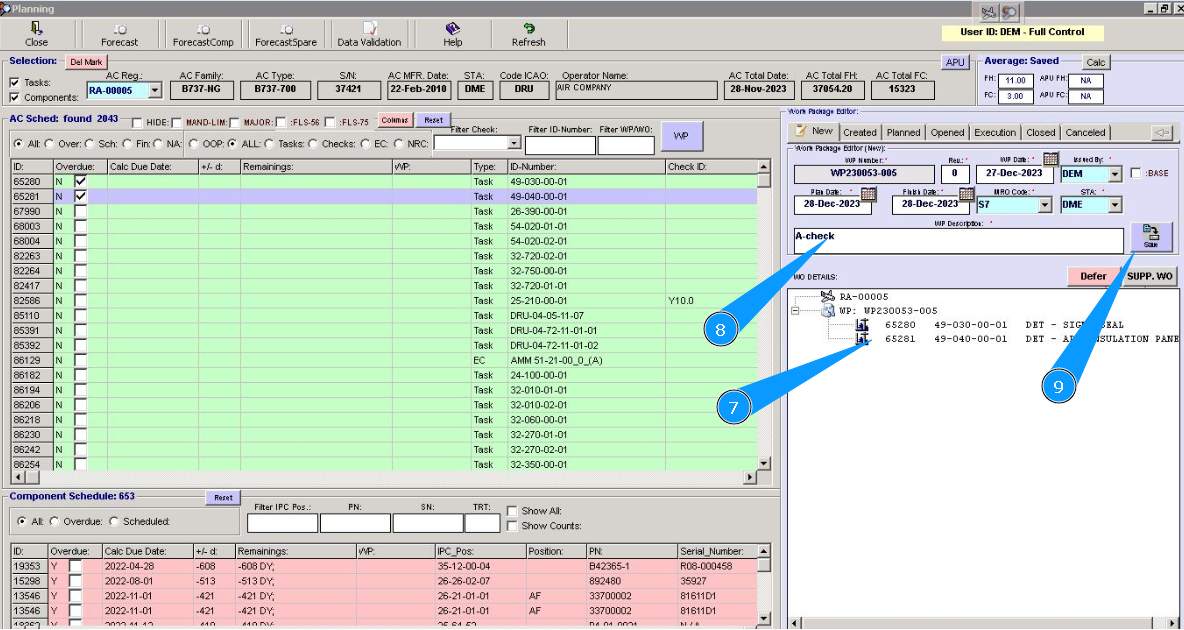The width and height of the screenshot is (1184, 630).
Task: Open calendar picker for WP Date
Action: point(1051,159)
